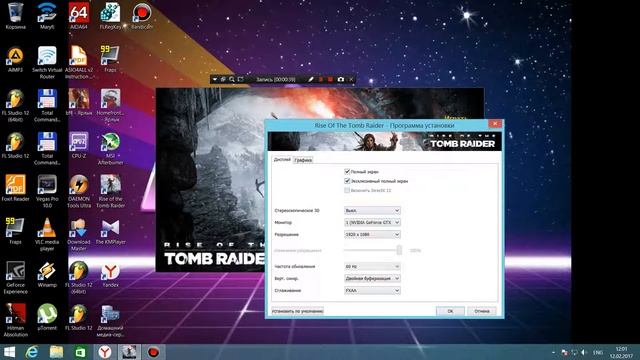Click the Отмена button

[482, 311]
